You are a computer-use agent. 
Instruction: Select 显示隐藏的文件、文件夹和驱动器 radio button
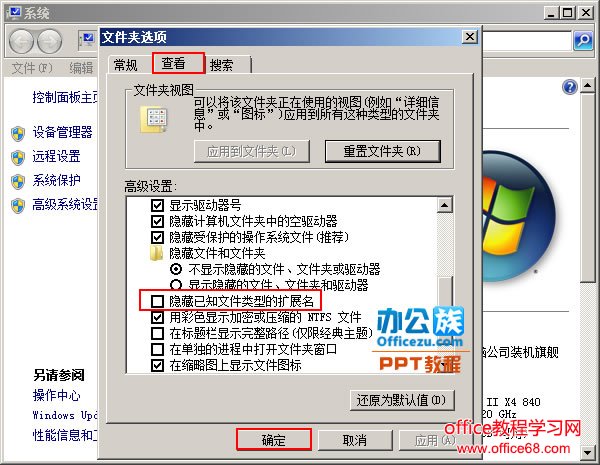(x=176, y=285)
